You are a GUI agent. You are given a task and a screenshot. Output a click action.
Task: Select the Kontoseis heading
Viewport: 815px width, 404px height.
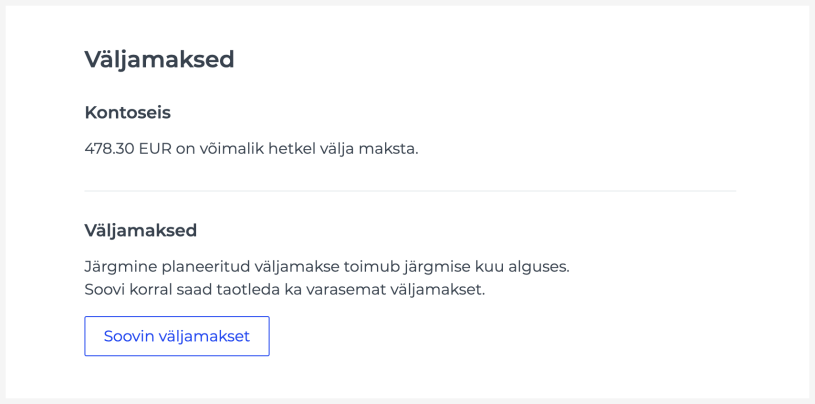(x=127, y=112)
